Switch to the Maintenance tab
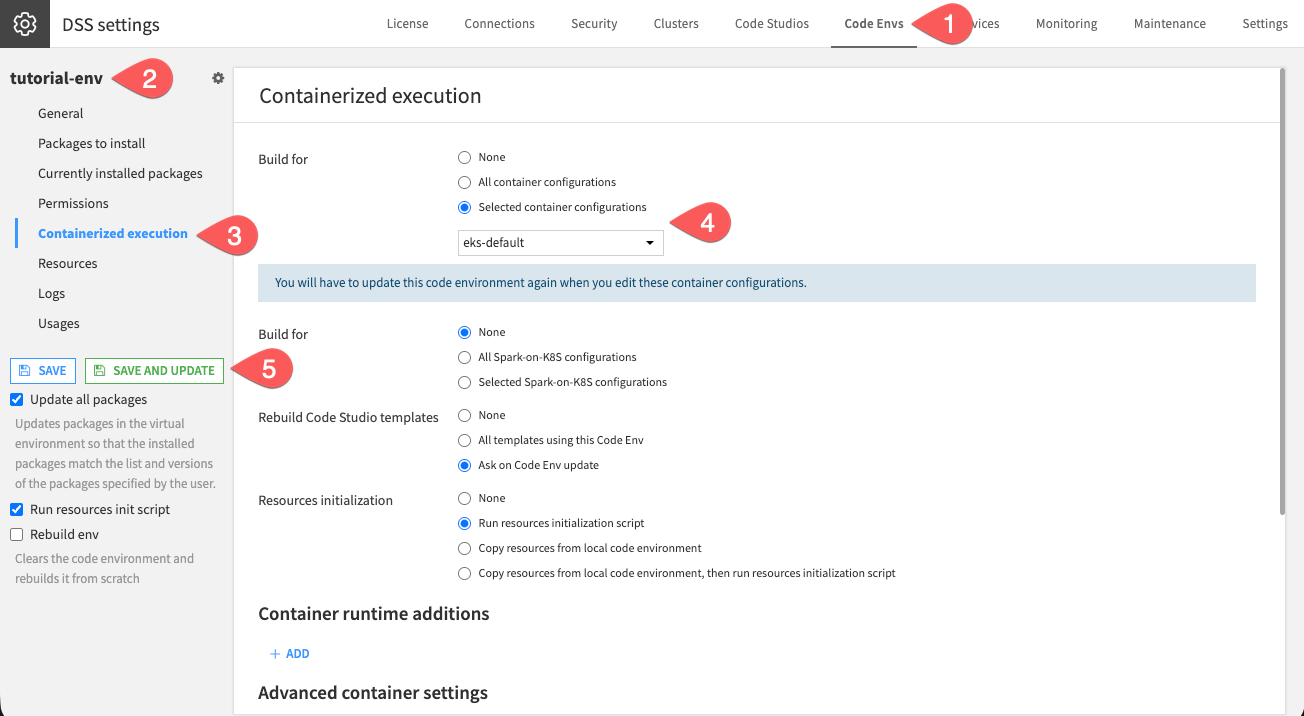 tap(1169, 24)
